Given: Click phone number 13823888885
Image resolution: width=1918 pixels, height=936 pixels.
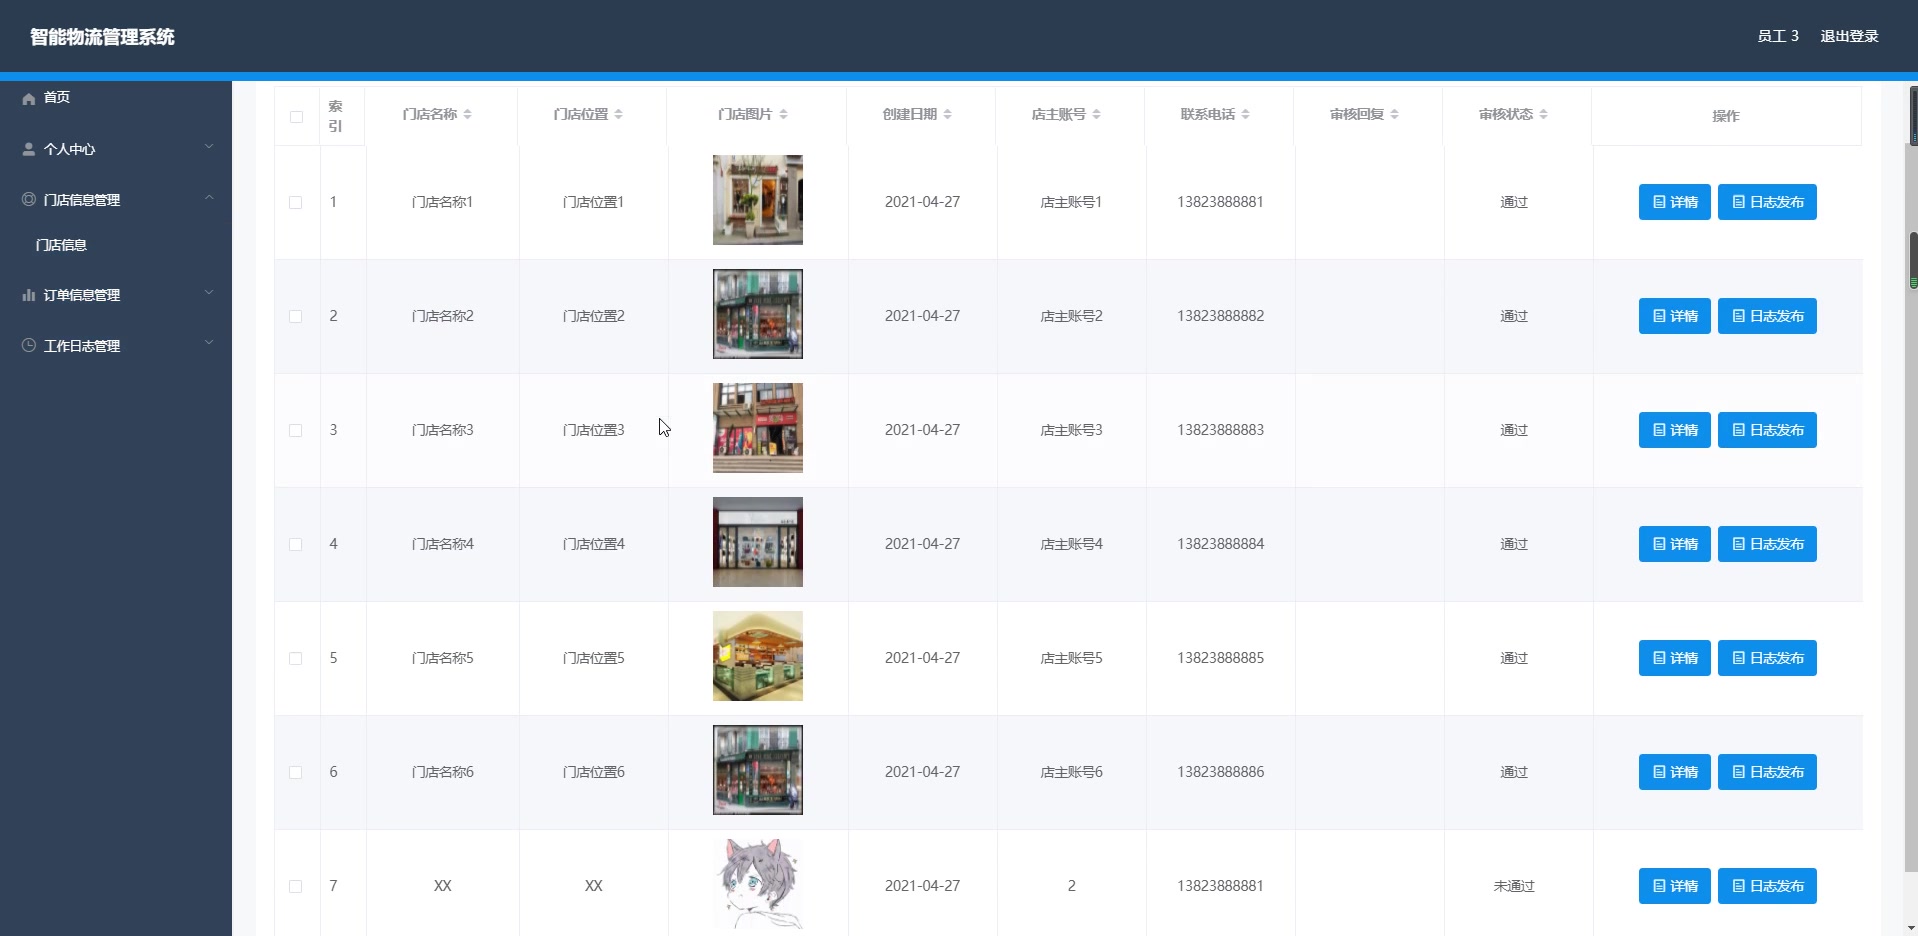Looking at the screenshot, I should coord(1220,658).
